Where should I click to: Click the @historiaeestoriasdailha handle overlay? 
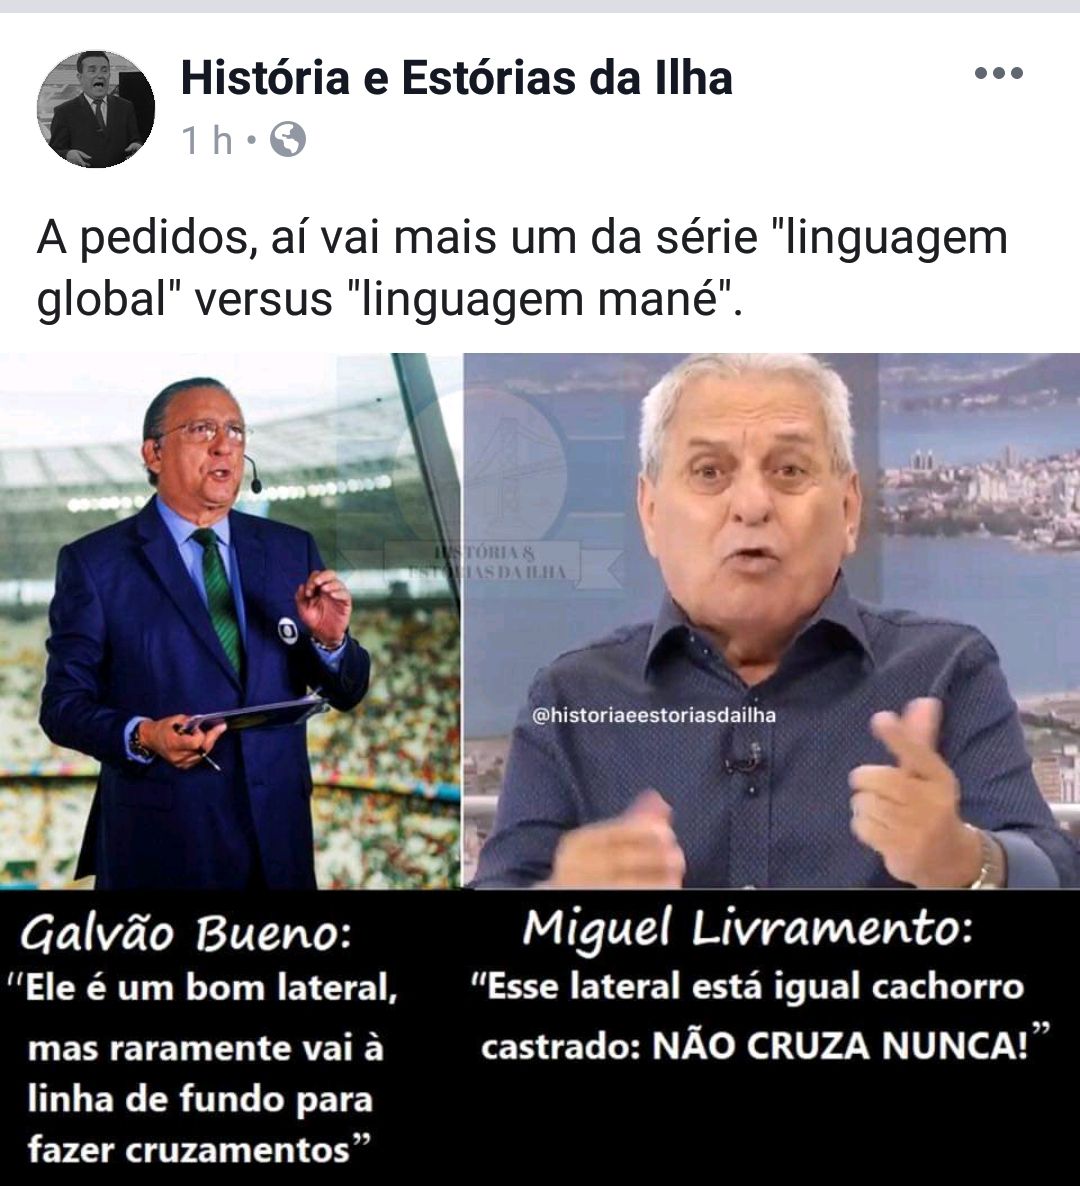654,716
